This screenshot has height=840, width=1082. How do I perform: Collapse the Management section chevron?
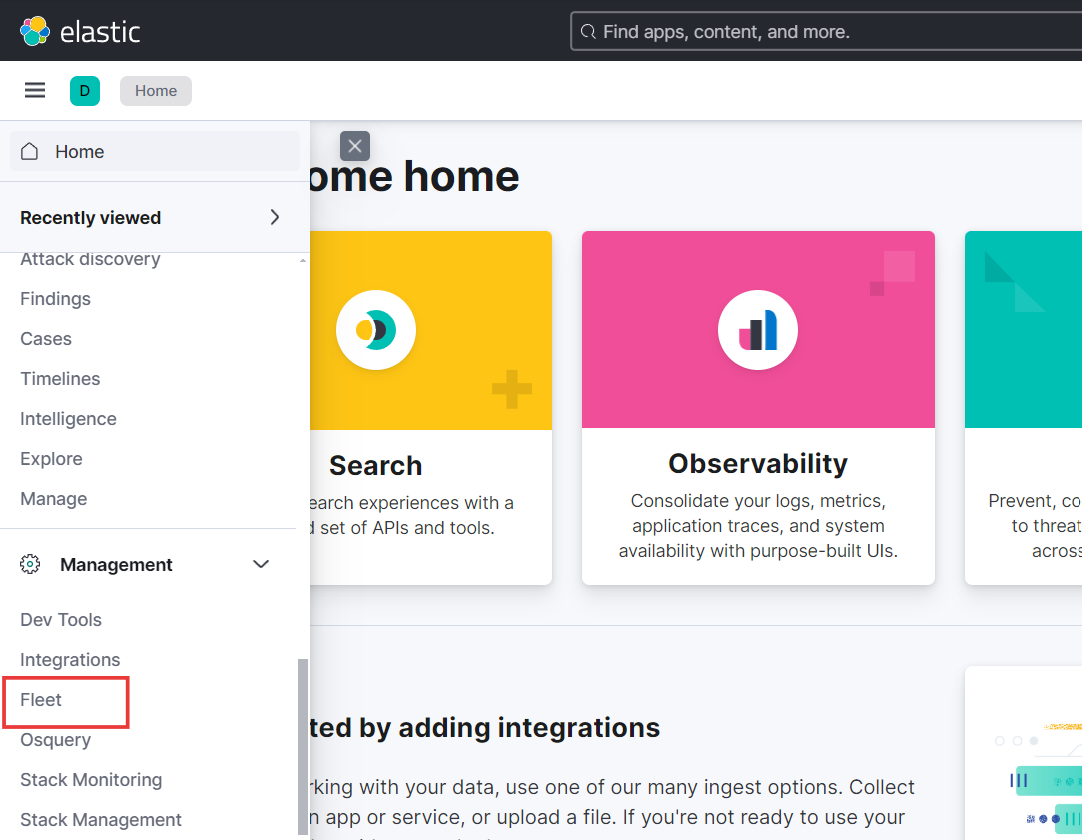tap(261, 564)
